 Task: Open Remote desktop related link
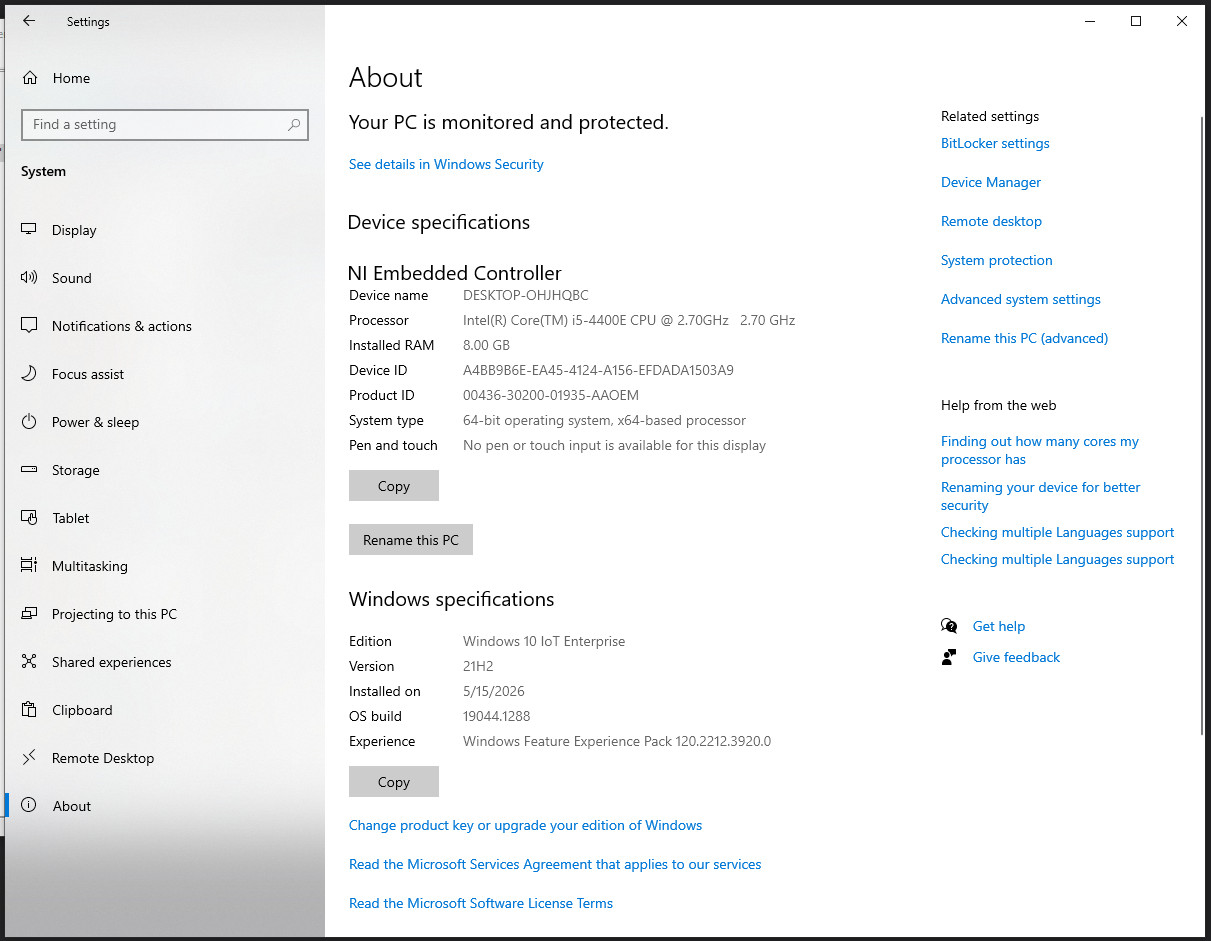point(991,221)
